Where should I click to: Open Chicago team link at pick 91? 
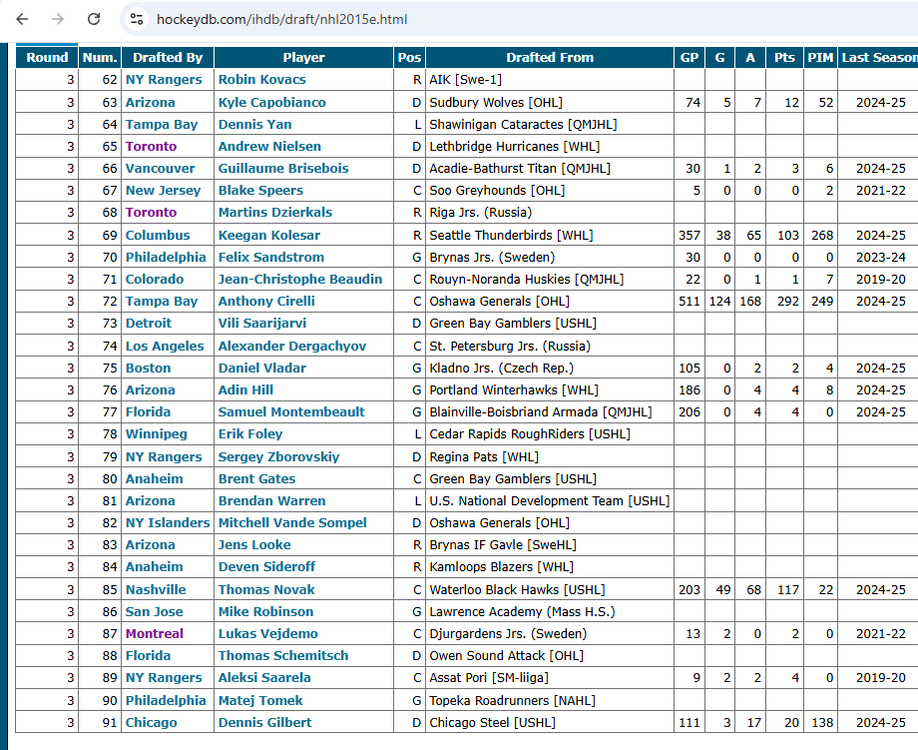151,722
